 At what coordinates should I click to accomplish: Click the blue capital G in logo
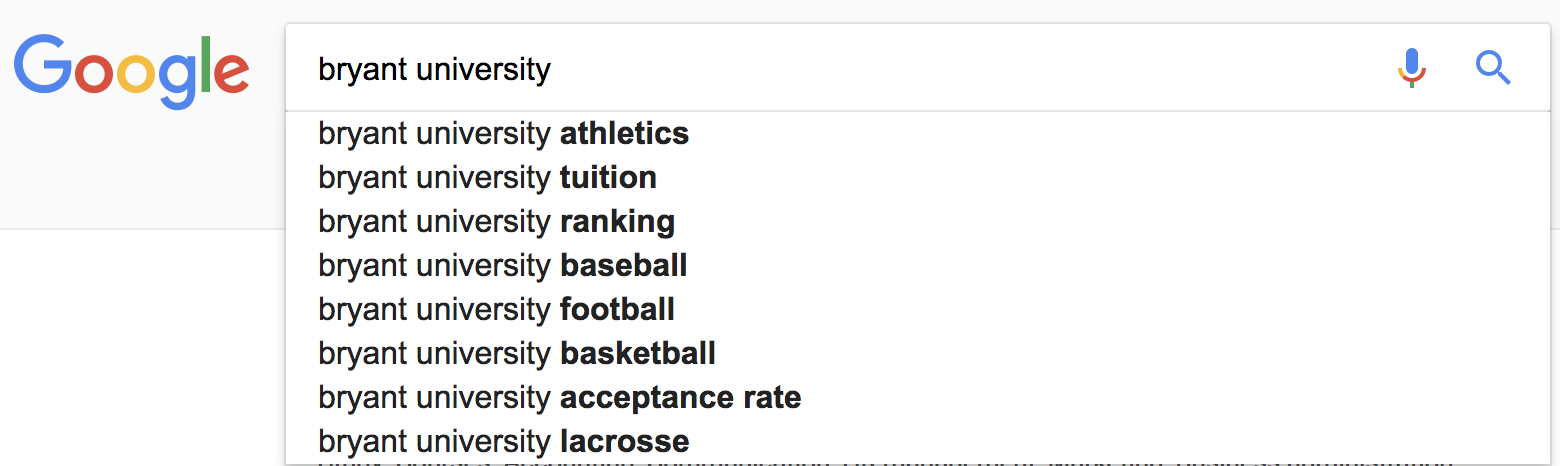click(42, 62)
